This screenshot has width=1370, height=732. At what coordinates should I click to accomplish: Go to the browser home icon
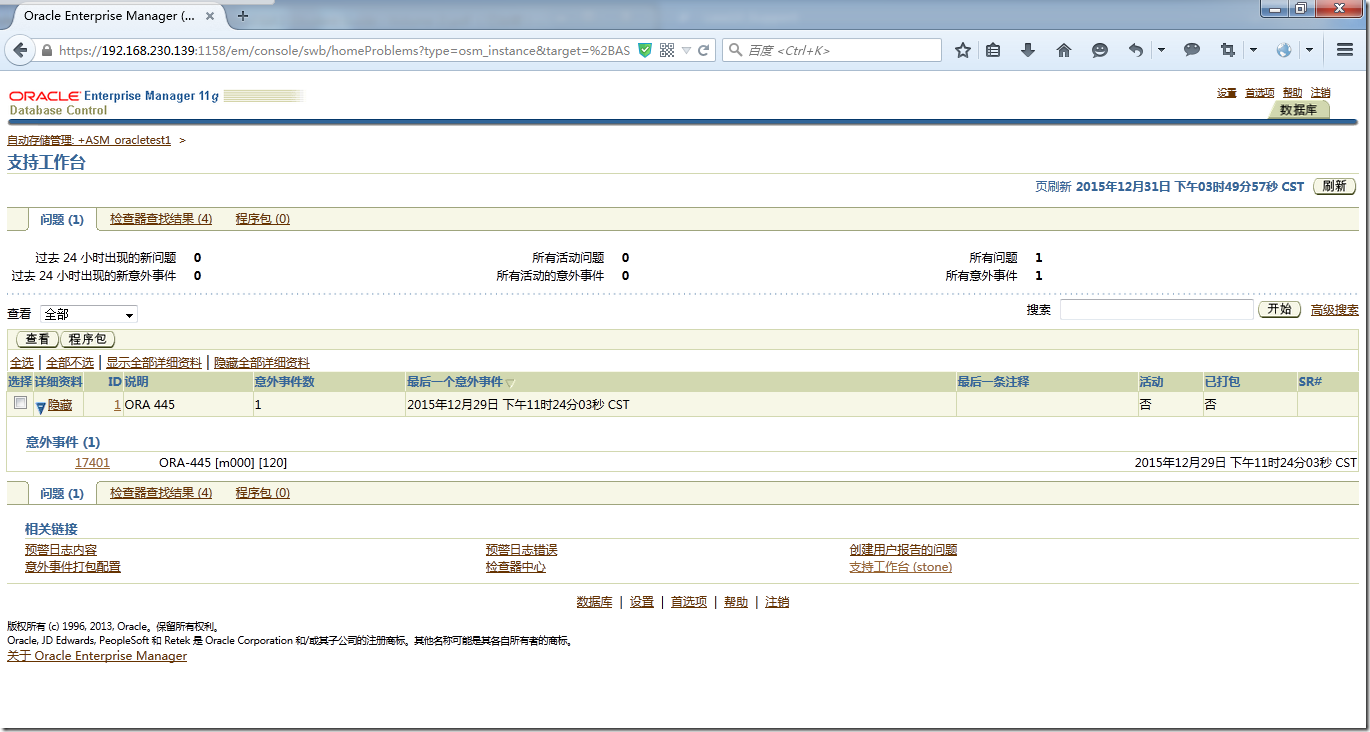coord(1063,50)
